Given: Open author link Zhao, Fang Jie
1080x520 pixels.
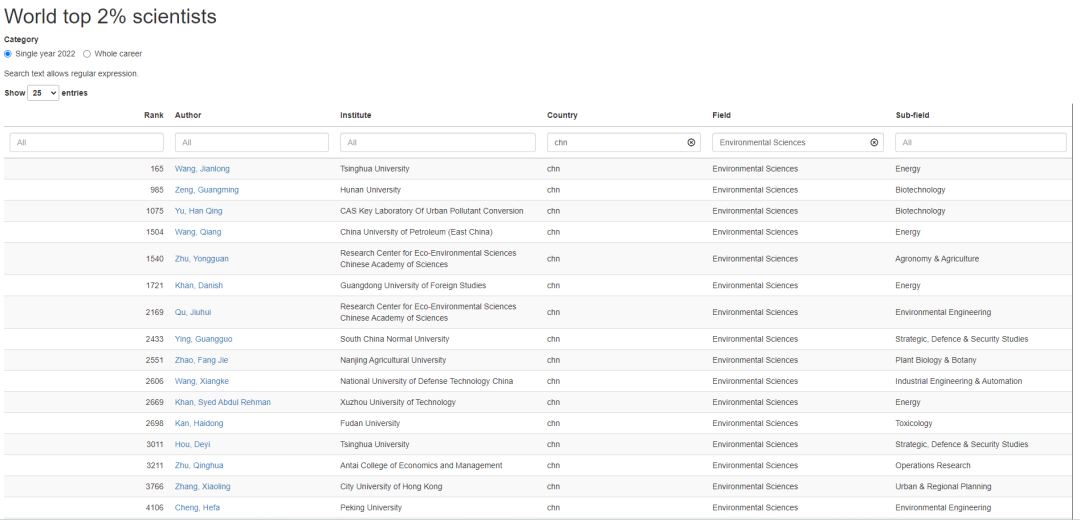Looking at the screenshot, I should coord(202,360).
